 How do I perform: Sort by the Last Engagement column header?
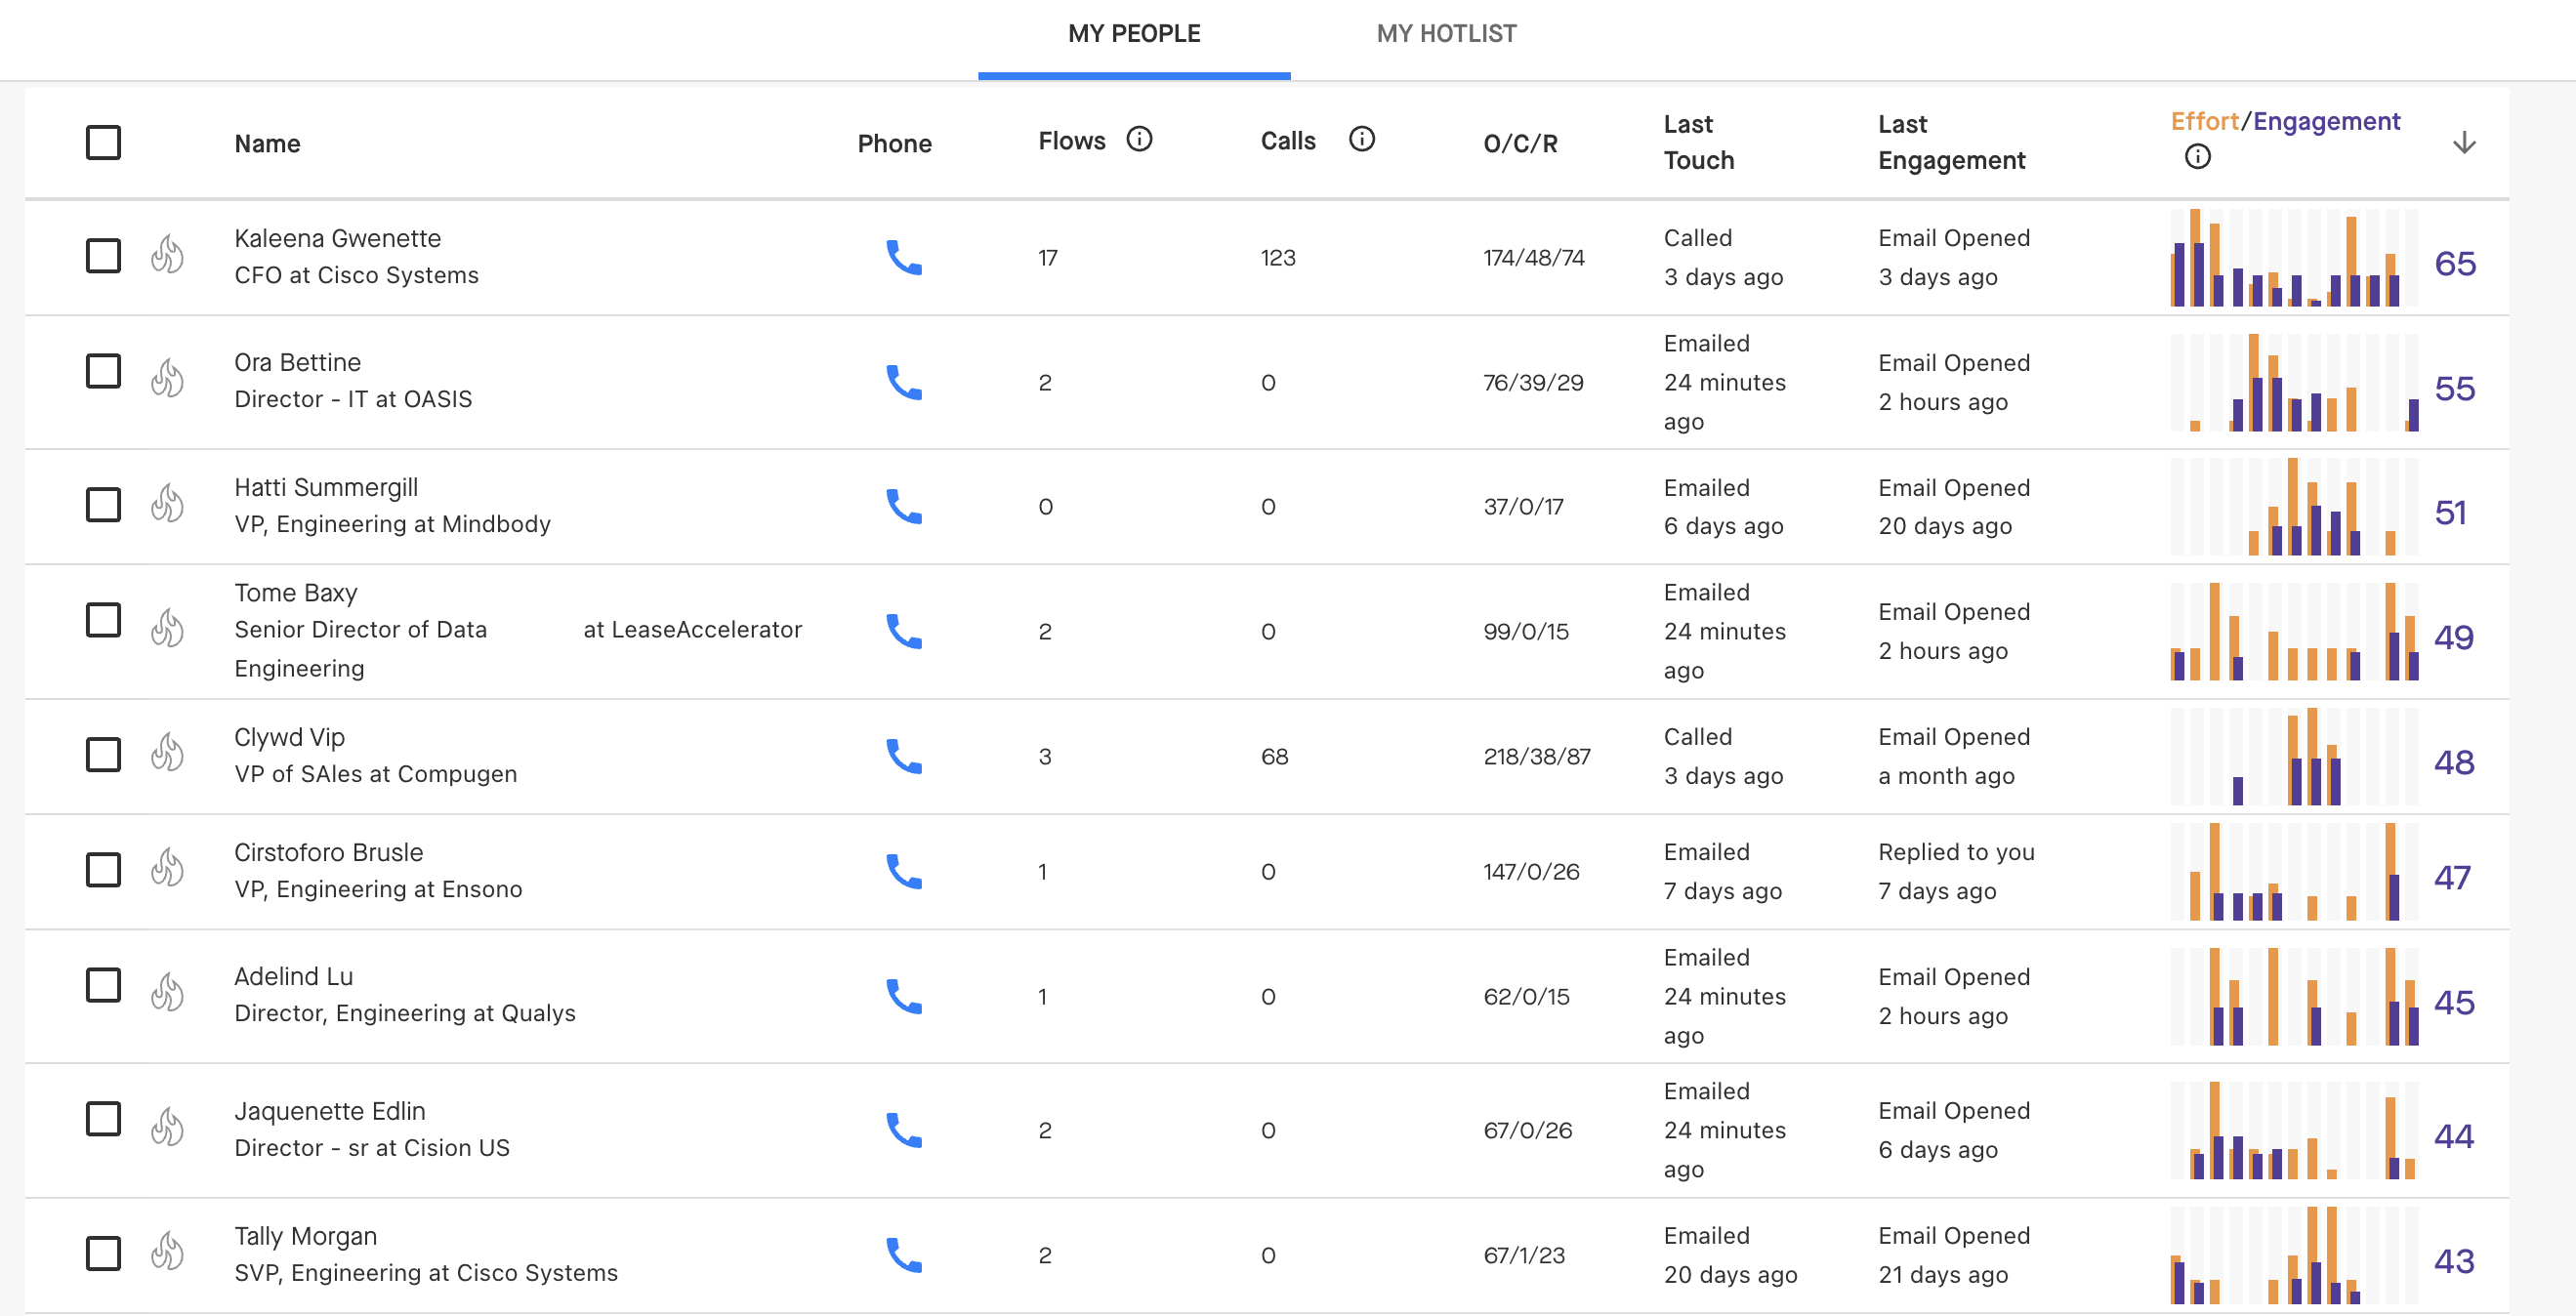coord(1951,142)
